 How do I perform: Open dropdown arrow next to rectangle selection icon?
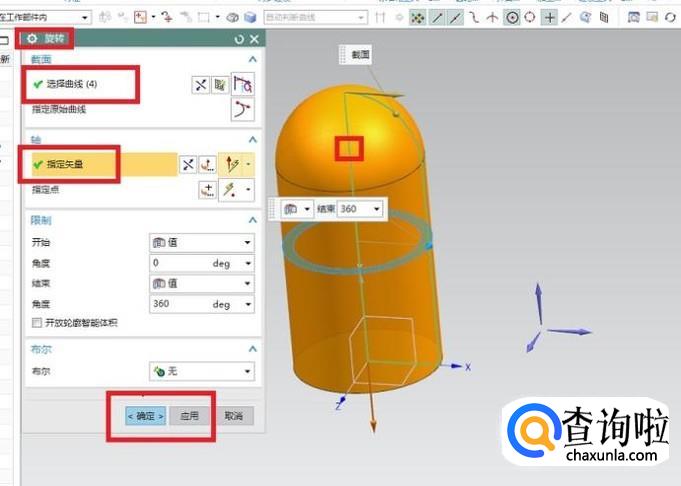[x=218, y=17]
